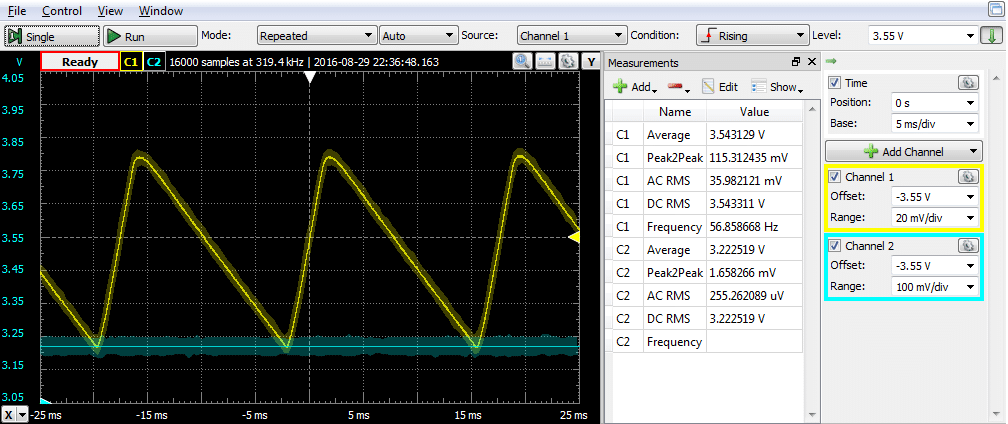Toggle the C2 channel label in plot header
This screenshot has height=424, width=1008.
154,62
